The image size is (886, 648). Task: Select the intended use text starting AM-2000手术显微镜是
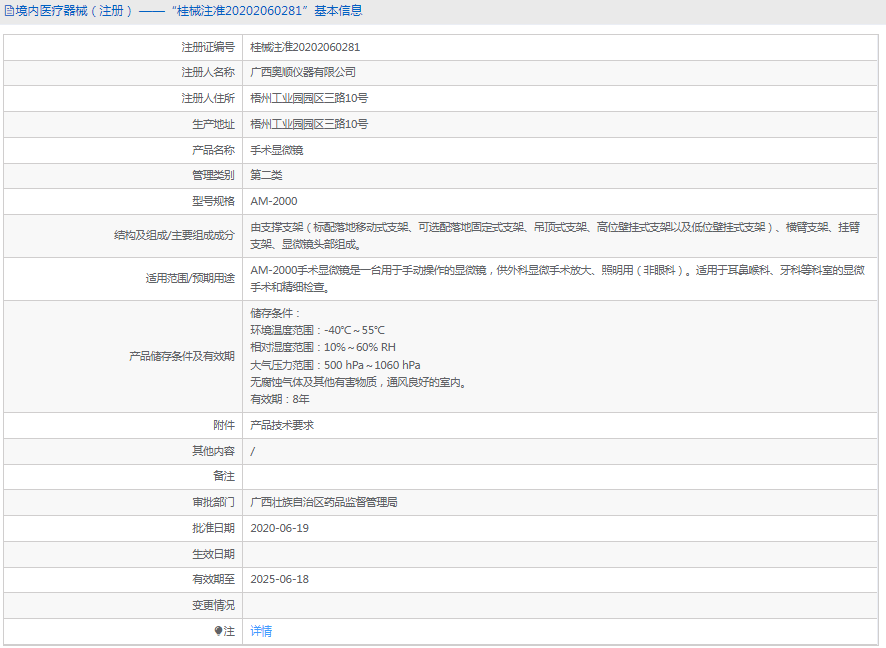[558, 279]
